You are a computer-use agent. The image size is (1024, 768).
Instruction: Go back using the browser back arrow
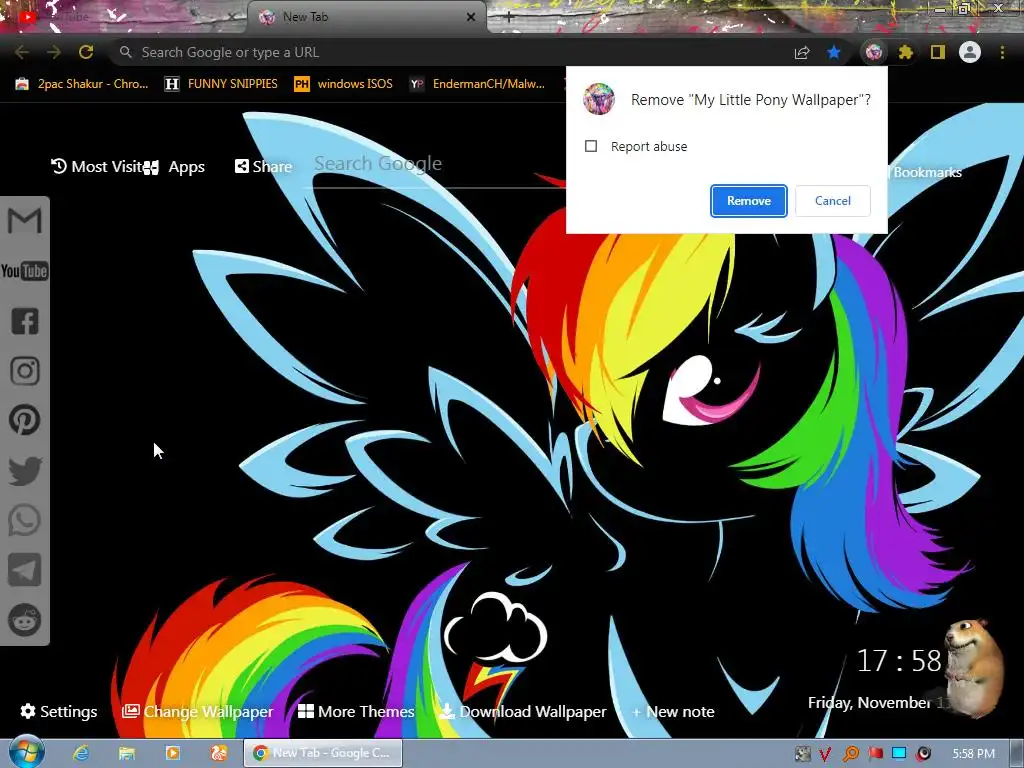[x=22, y=52]
